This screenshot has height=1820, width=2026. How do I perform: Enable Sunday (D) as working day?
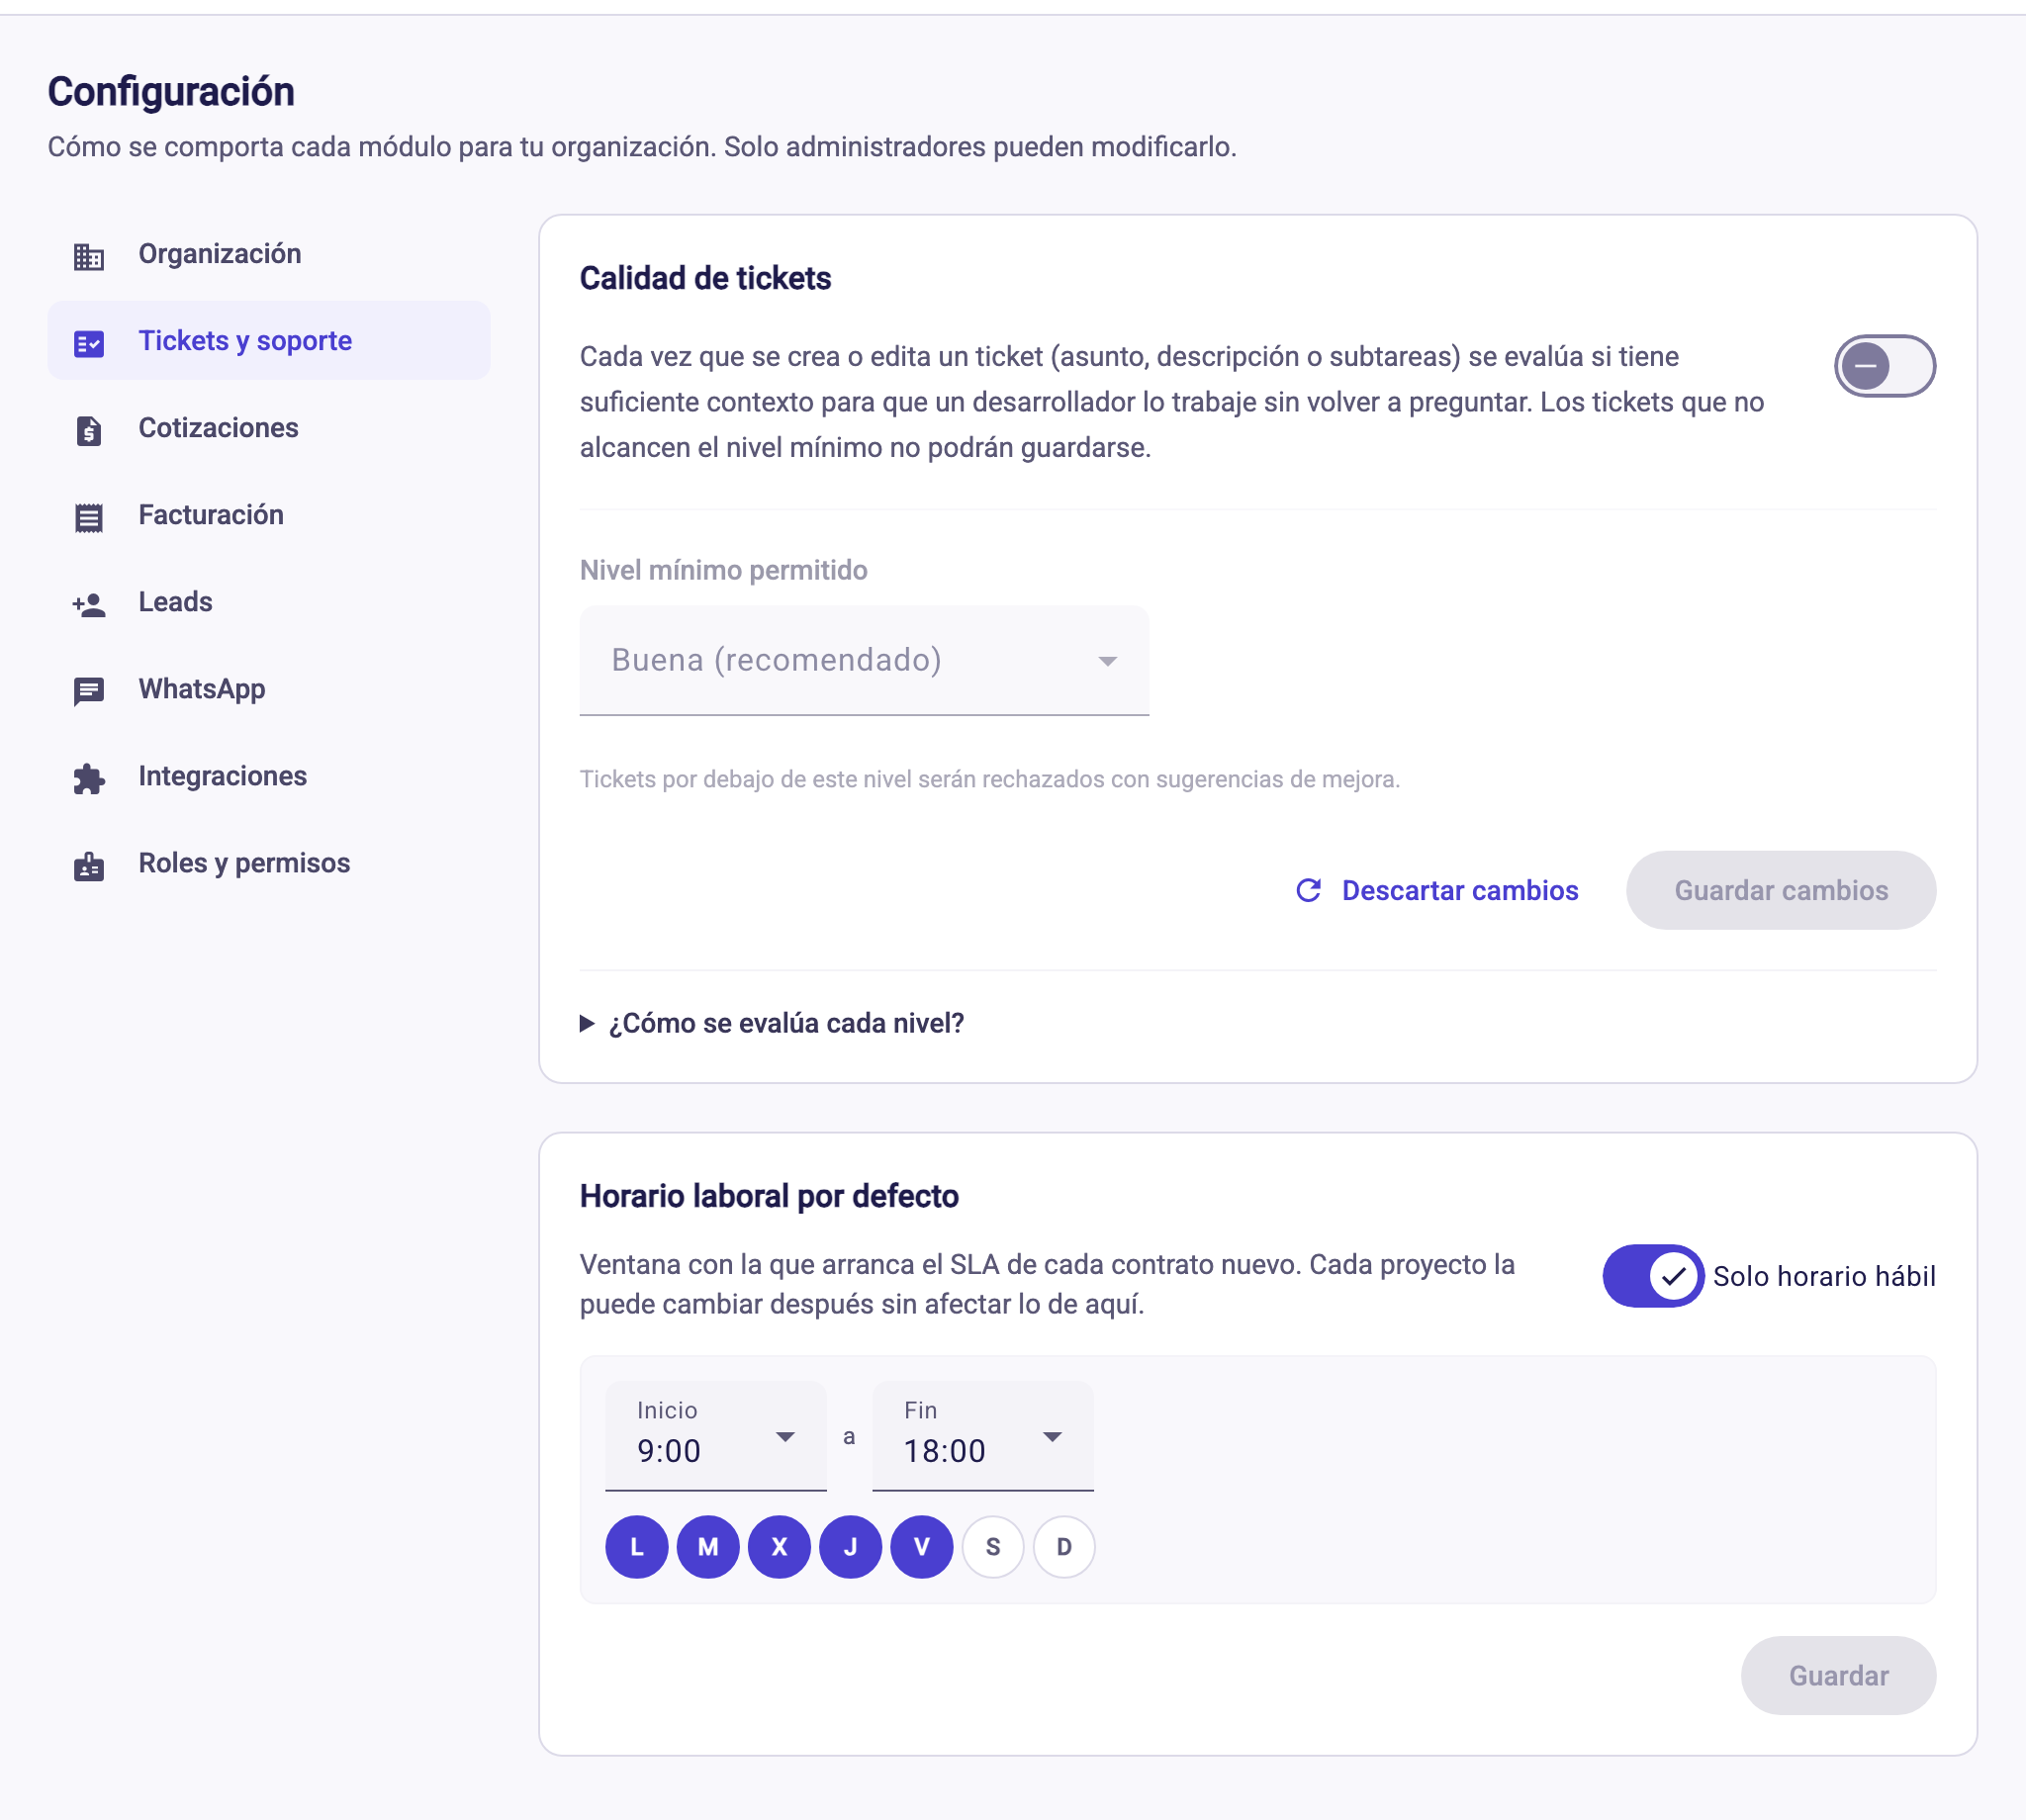[1064, 1547]
